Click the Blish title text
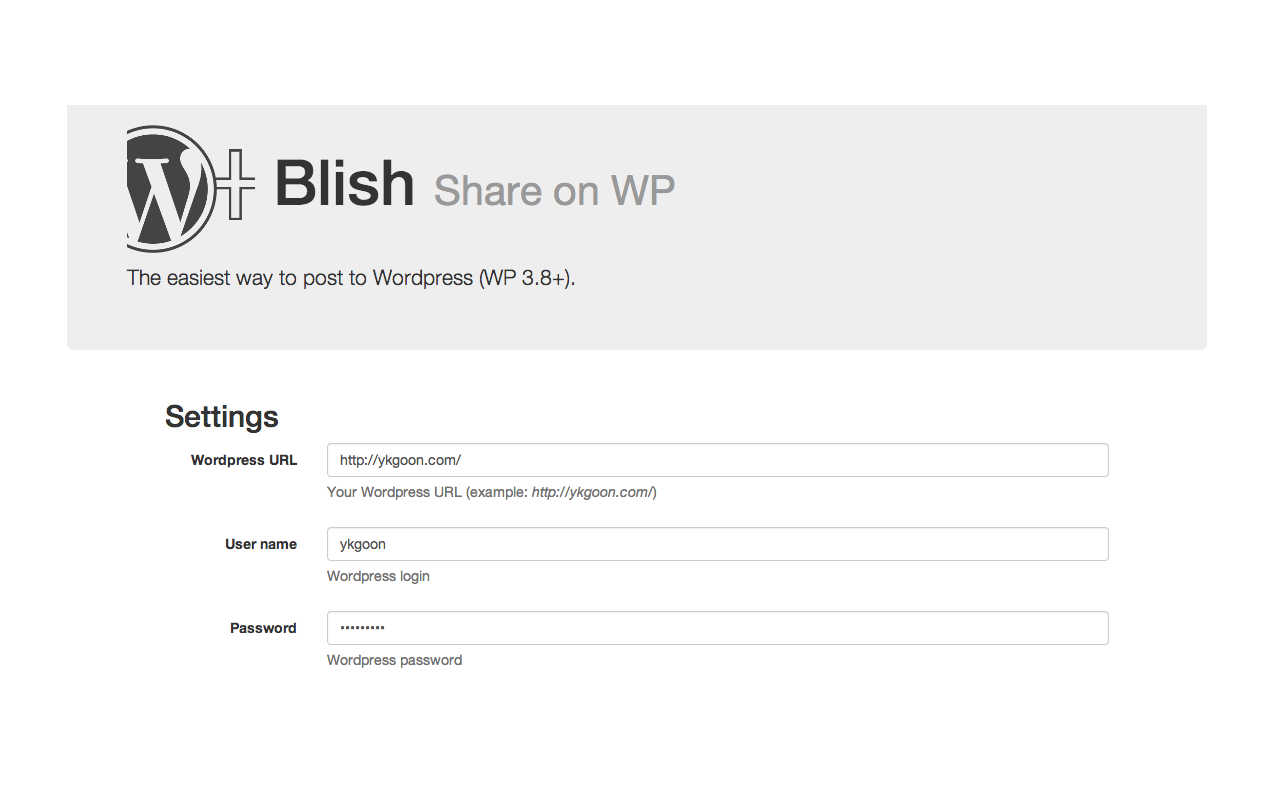Viewport: 1280px width, 800px height. (344, 184)
